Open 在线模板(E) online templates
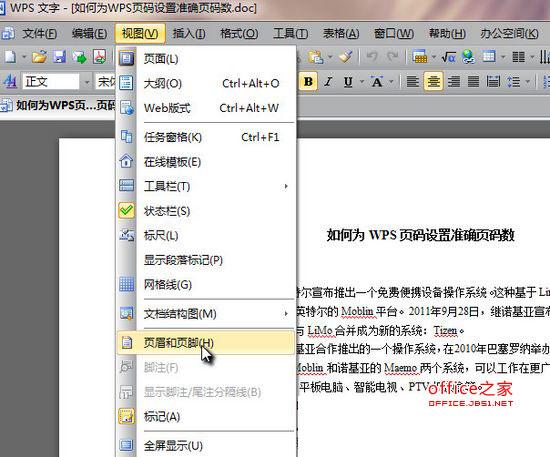Screen dimensions: 550x457 (207, 162)
